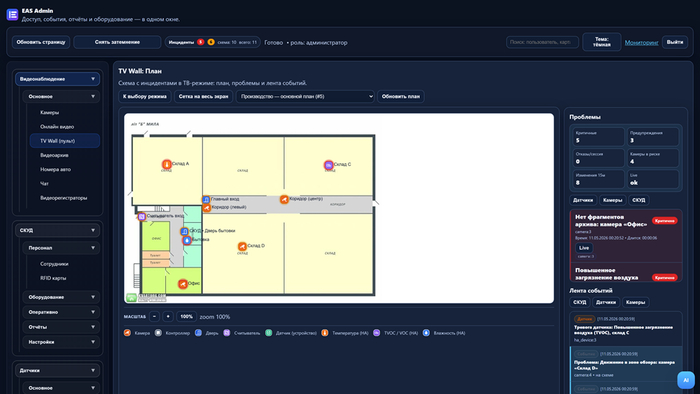Screen dimensions: 700x394
Task: Click the Температура (HA) legend icon
Action: pyautogui.click(x=325, y=333)
